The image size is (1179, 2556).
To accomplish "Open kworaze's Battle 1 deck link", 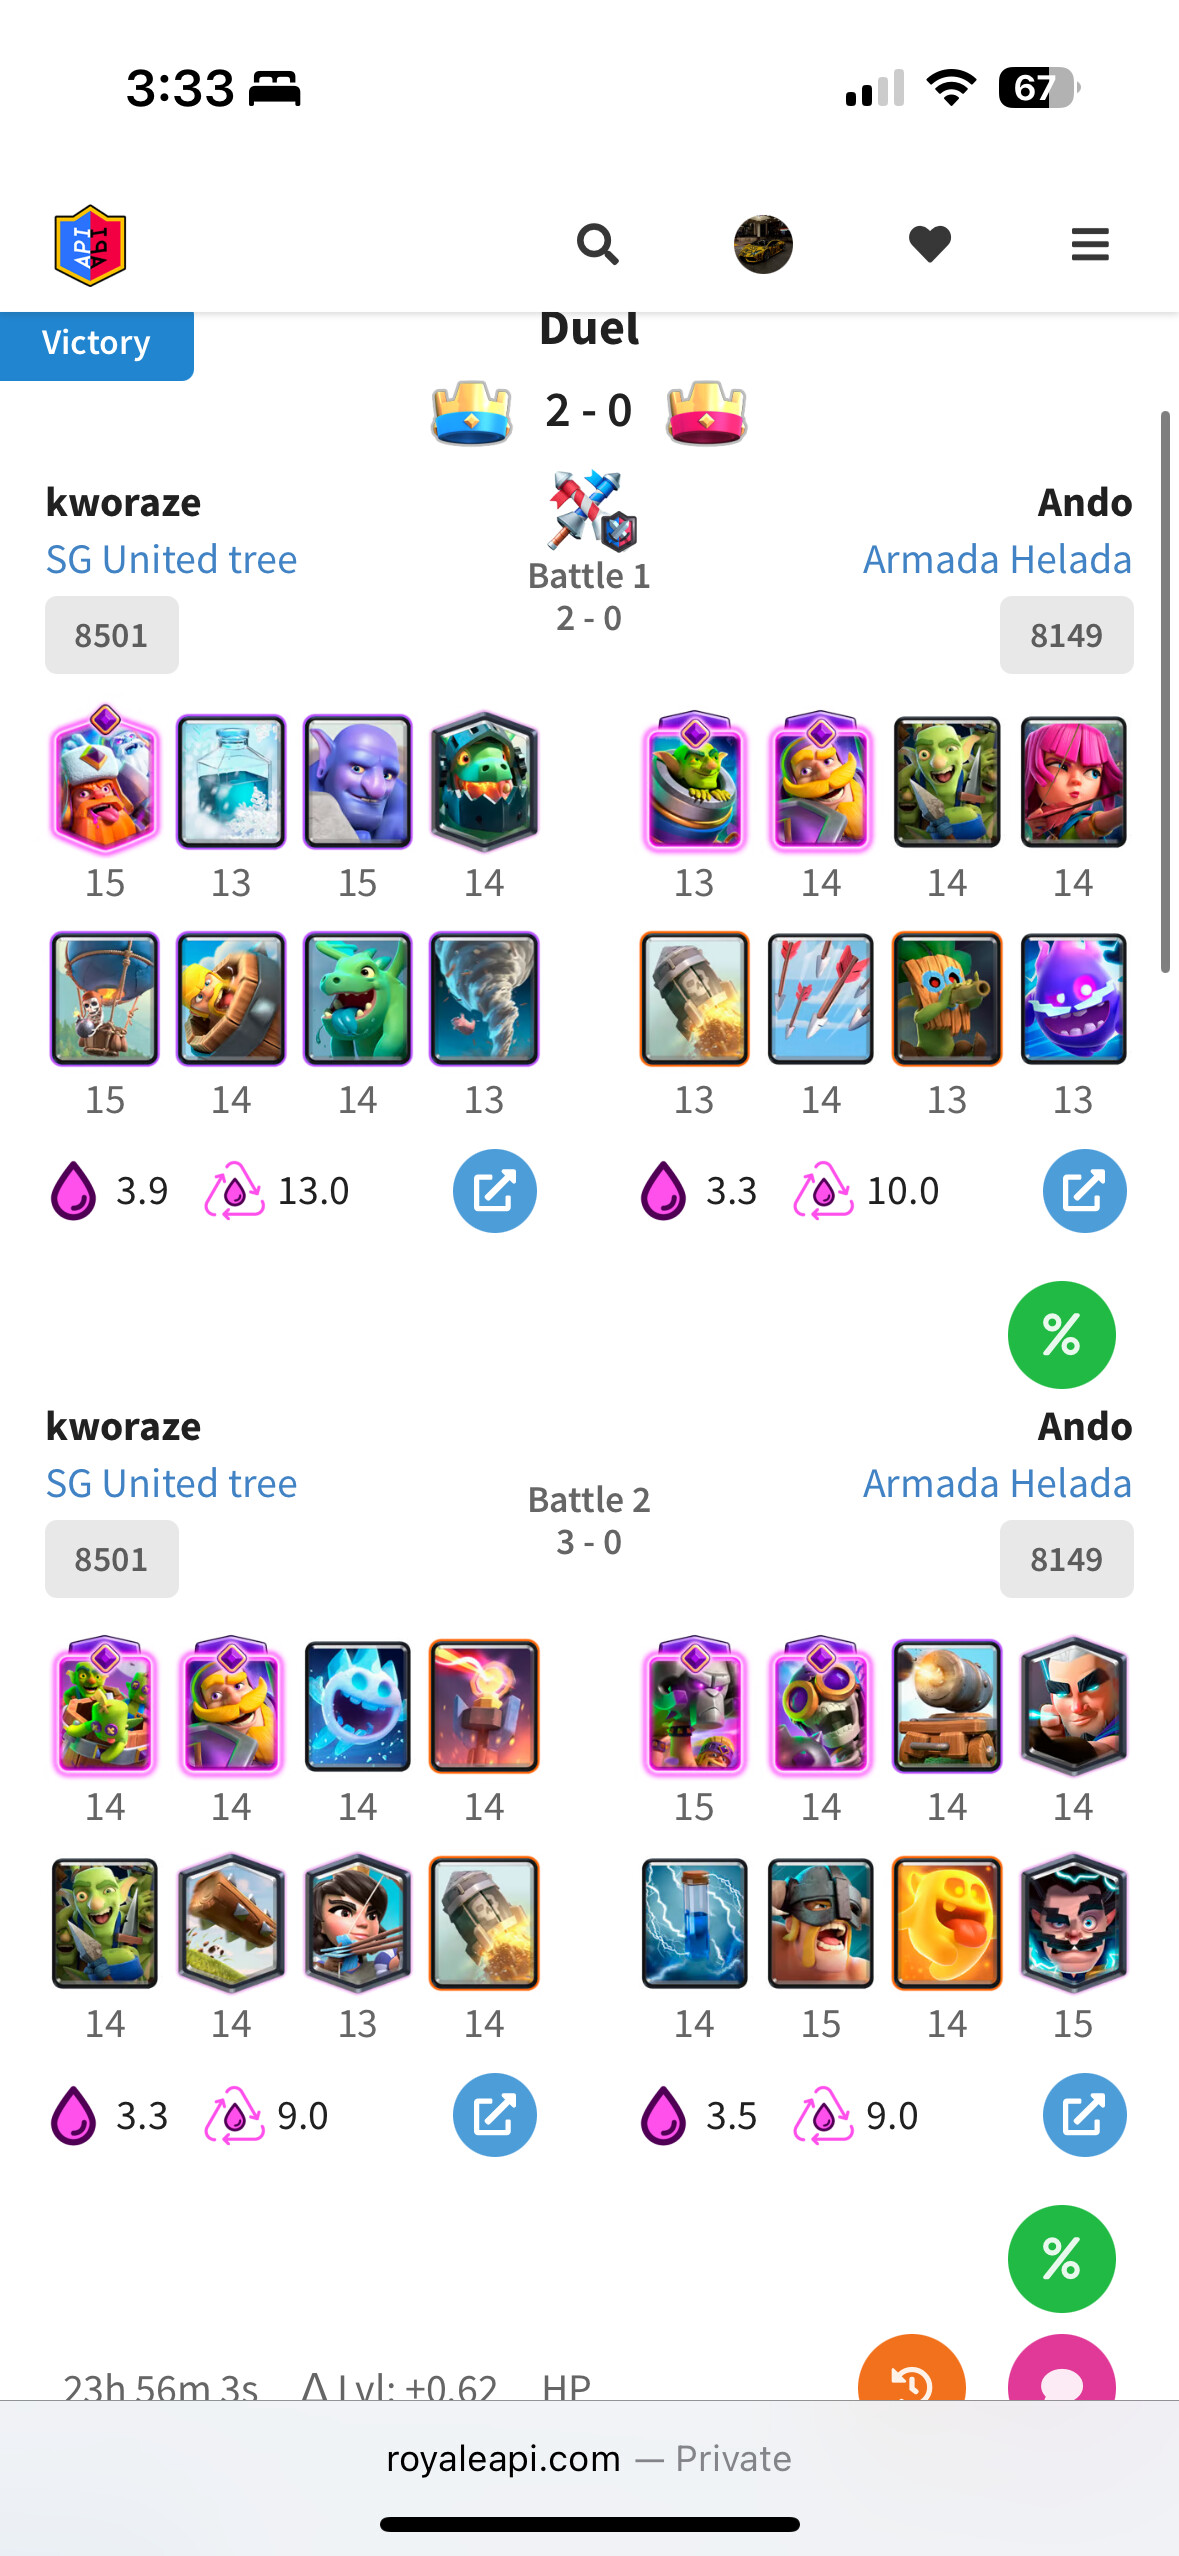I will (494, 1191).
